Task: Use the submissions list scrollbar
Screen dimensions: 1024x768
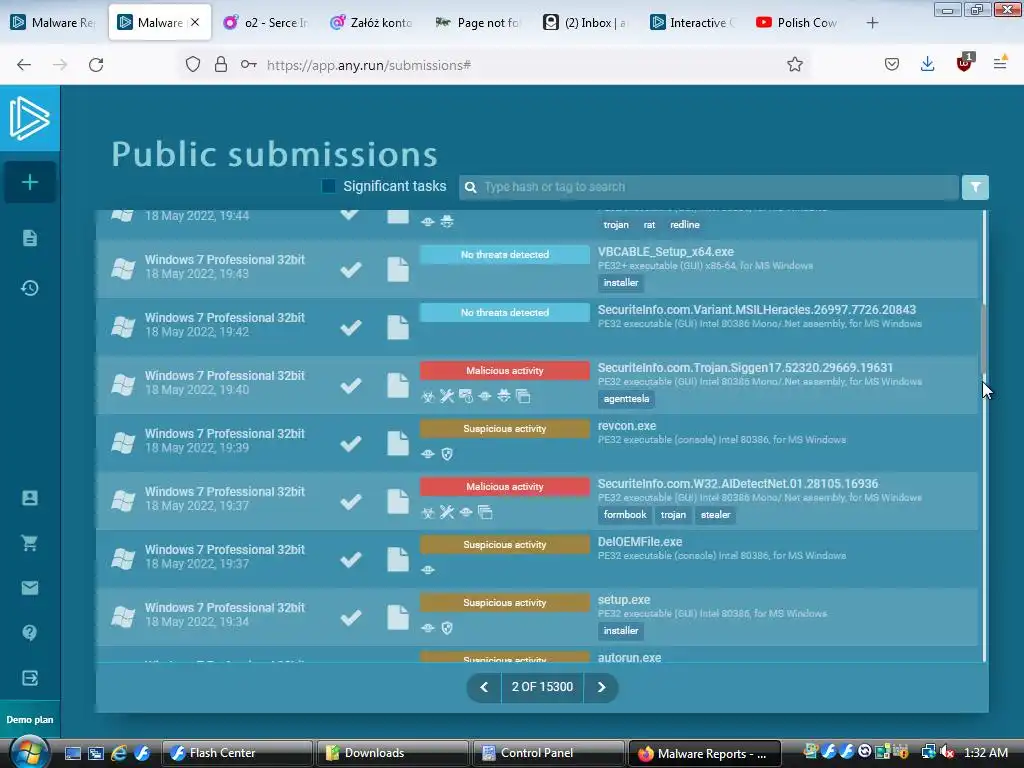Action: [x=984, y=340]
